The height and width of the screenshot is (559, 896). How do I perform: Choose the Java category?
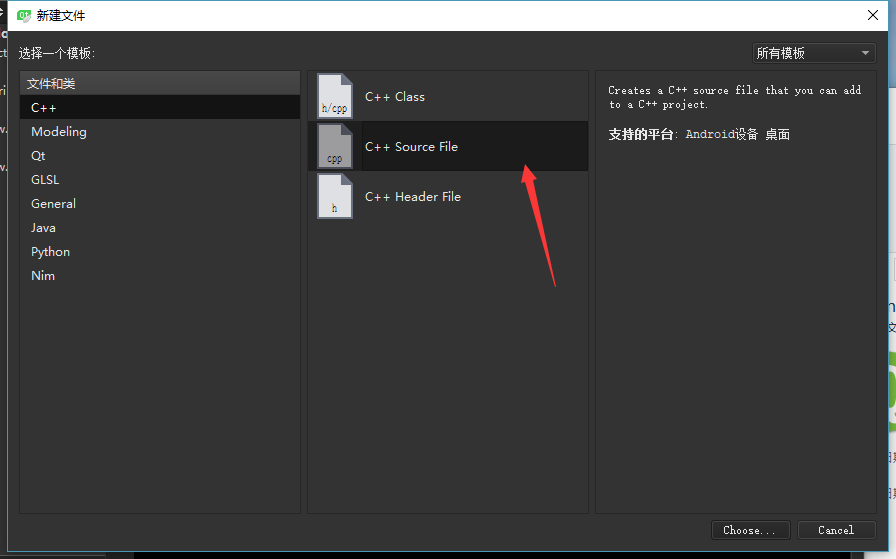point(160,227)
